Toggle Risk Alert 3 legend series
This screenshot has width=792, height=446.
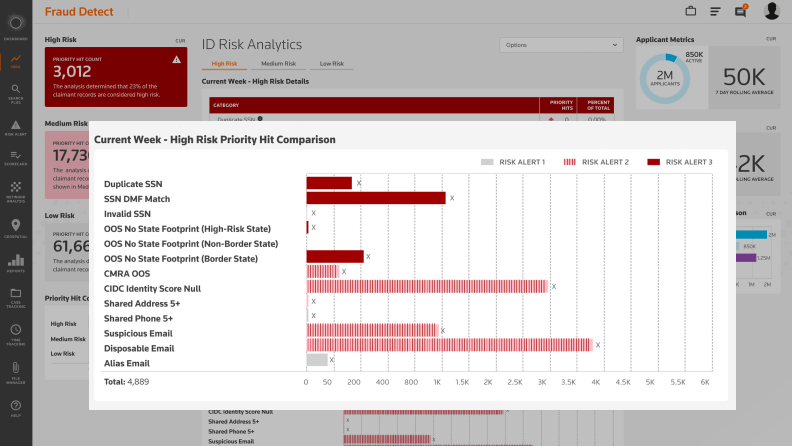(x=680, y=161)
